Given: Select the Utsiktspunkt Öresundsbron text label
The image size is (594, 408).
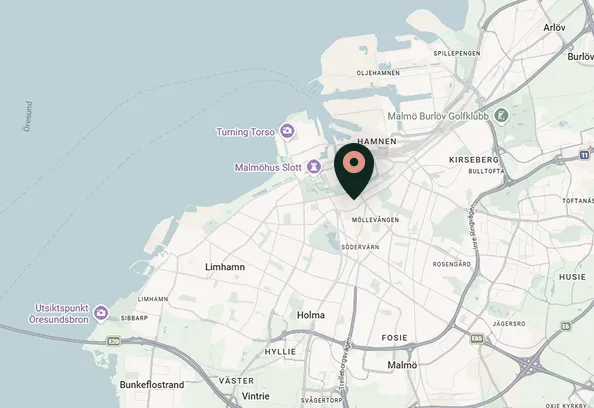Looking at the screenshot, I should click(59, 314).
